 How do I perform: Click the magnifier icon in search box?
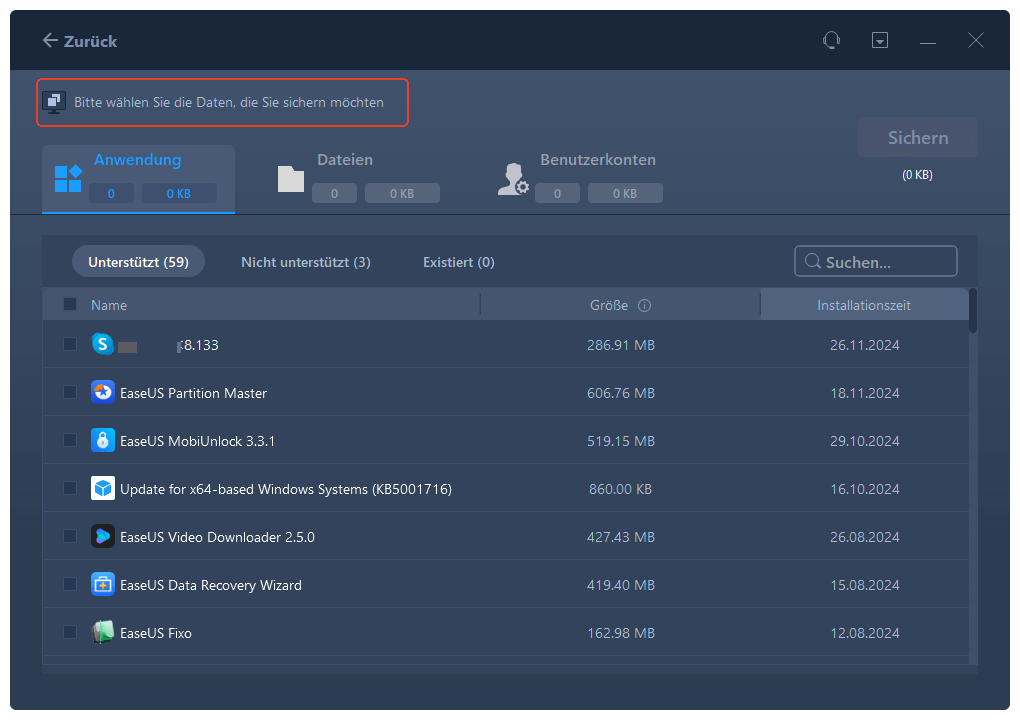[x=812, y=261]
